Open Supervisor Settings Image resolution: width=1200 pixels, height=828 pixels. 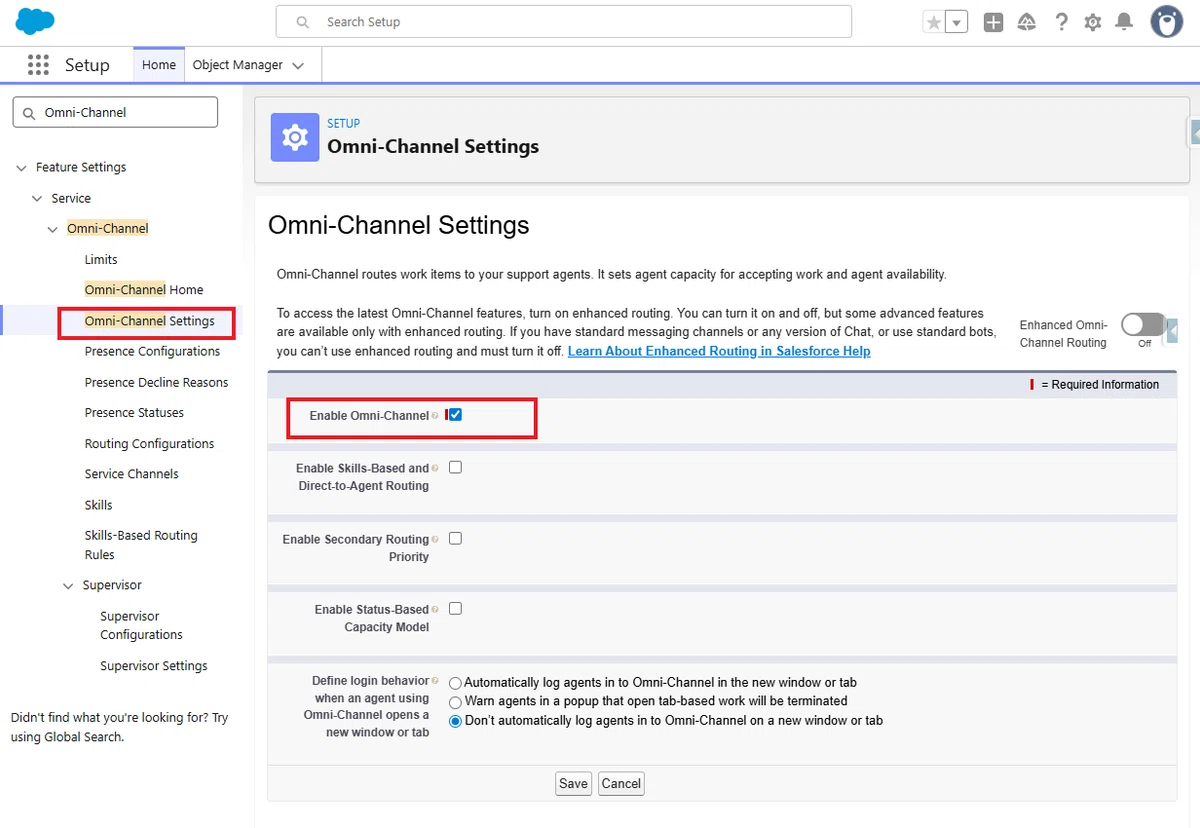[154, 666]
